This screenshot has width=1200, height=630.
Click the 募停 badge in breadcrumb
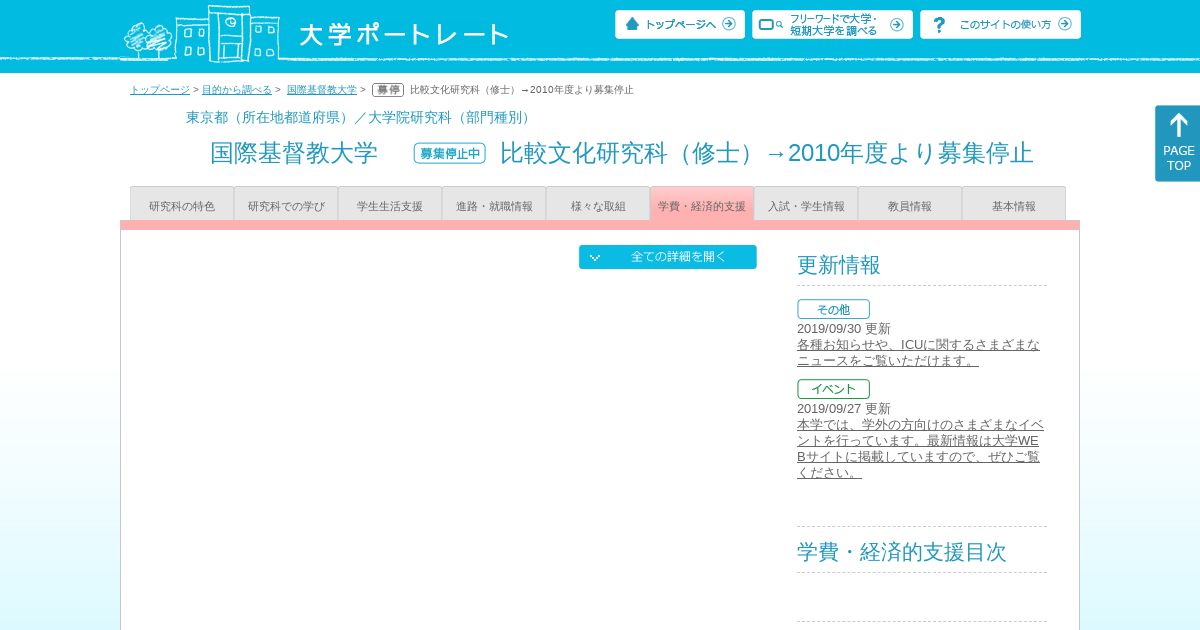point(388,90)
